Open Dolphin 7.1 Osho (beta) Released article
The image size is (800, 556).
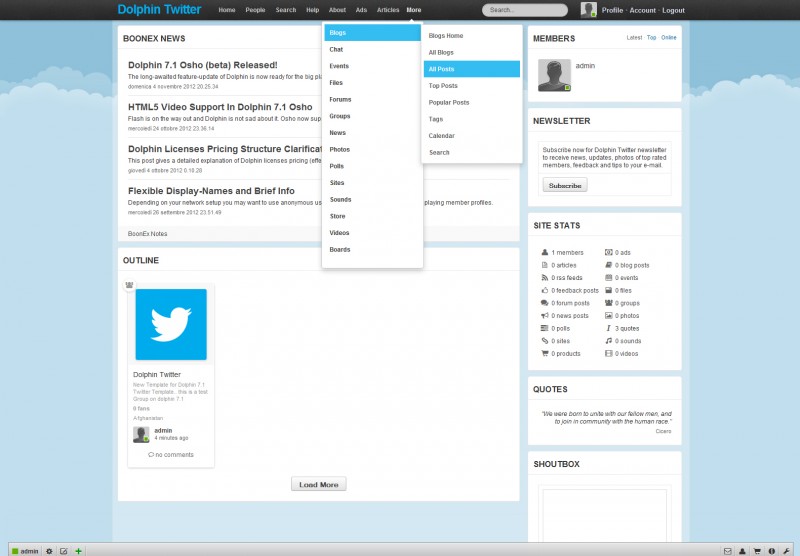pos(203,65)
